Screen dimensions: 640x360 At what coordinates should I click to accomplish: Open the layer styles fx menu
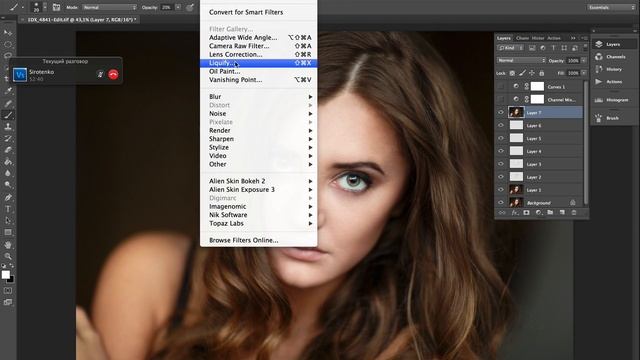[514, 213]
